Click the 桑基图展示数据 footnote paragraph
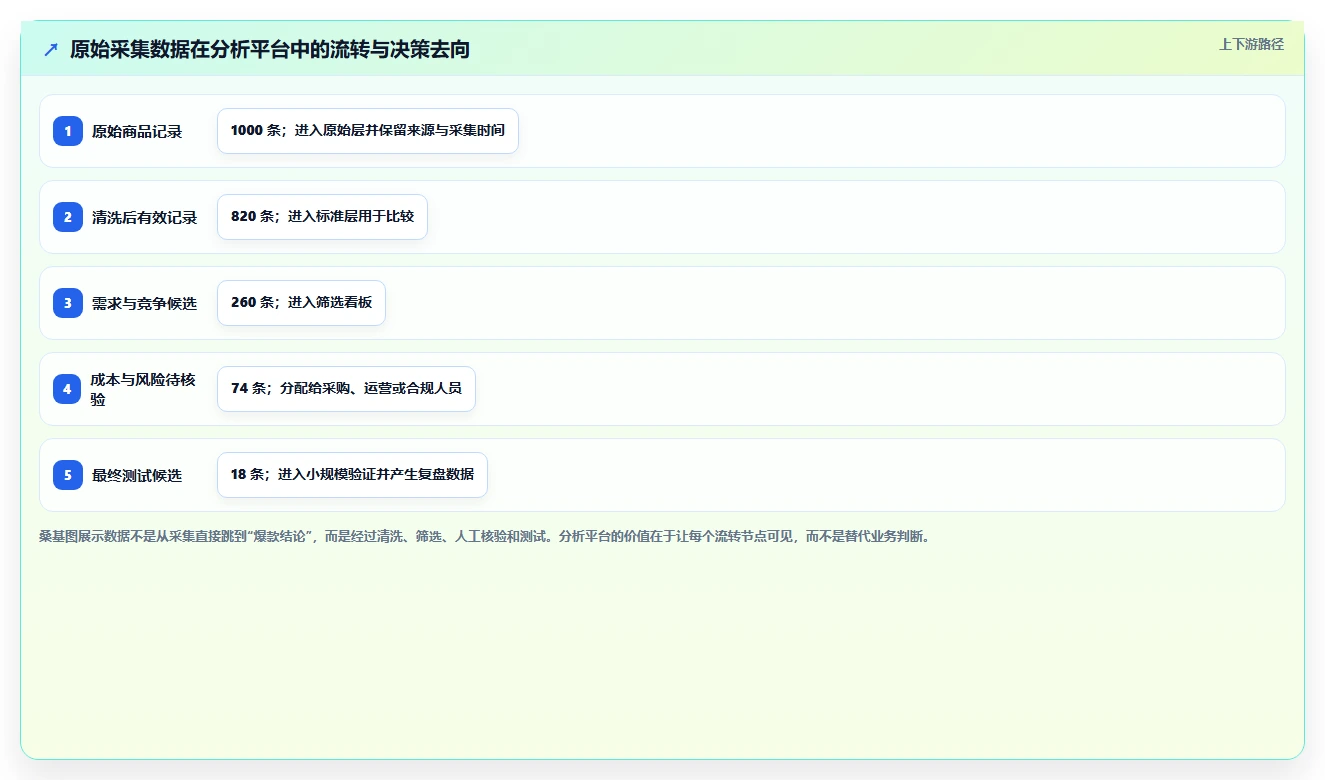 tap(484, 536)
